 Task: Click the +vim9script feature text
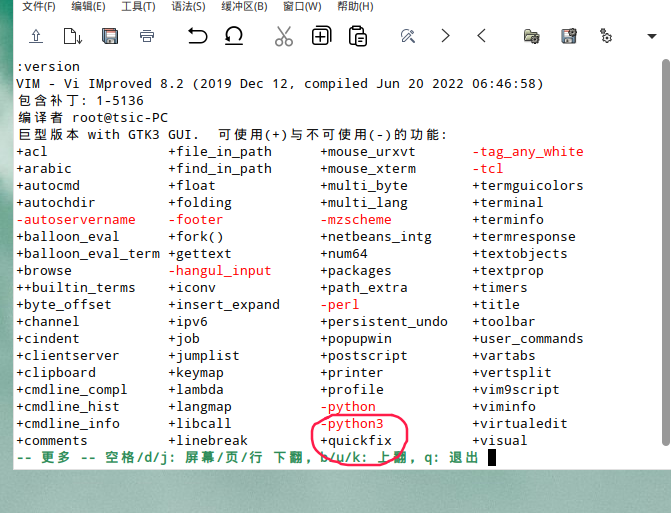click(x=516, y=390)
